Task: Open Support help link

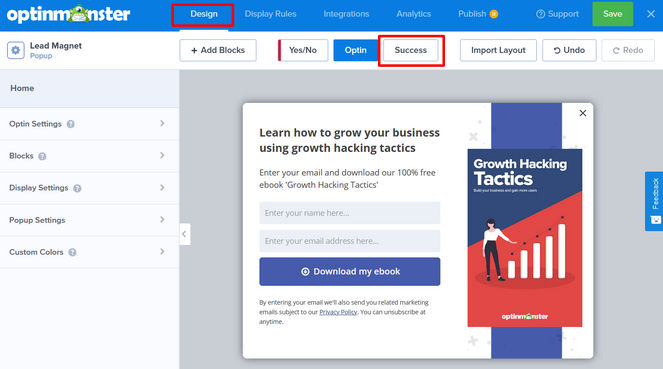Action: coord(557,14)
